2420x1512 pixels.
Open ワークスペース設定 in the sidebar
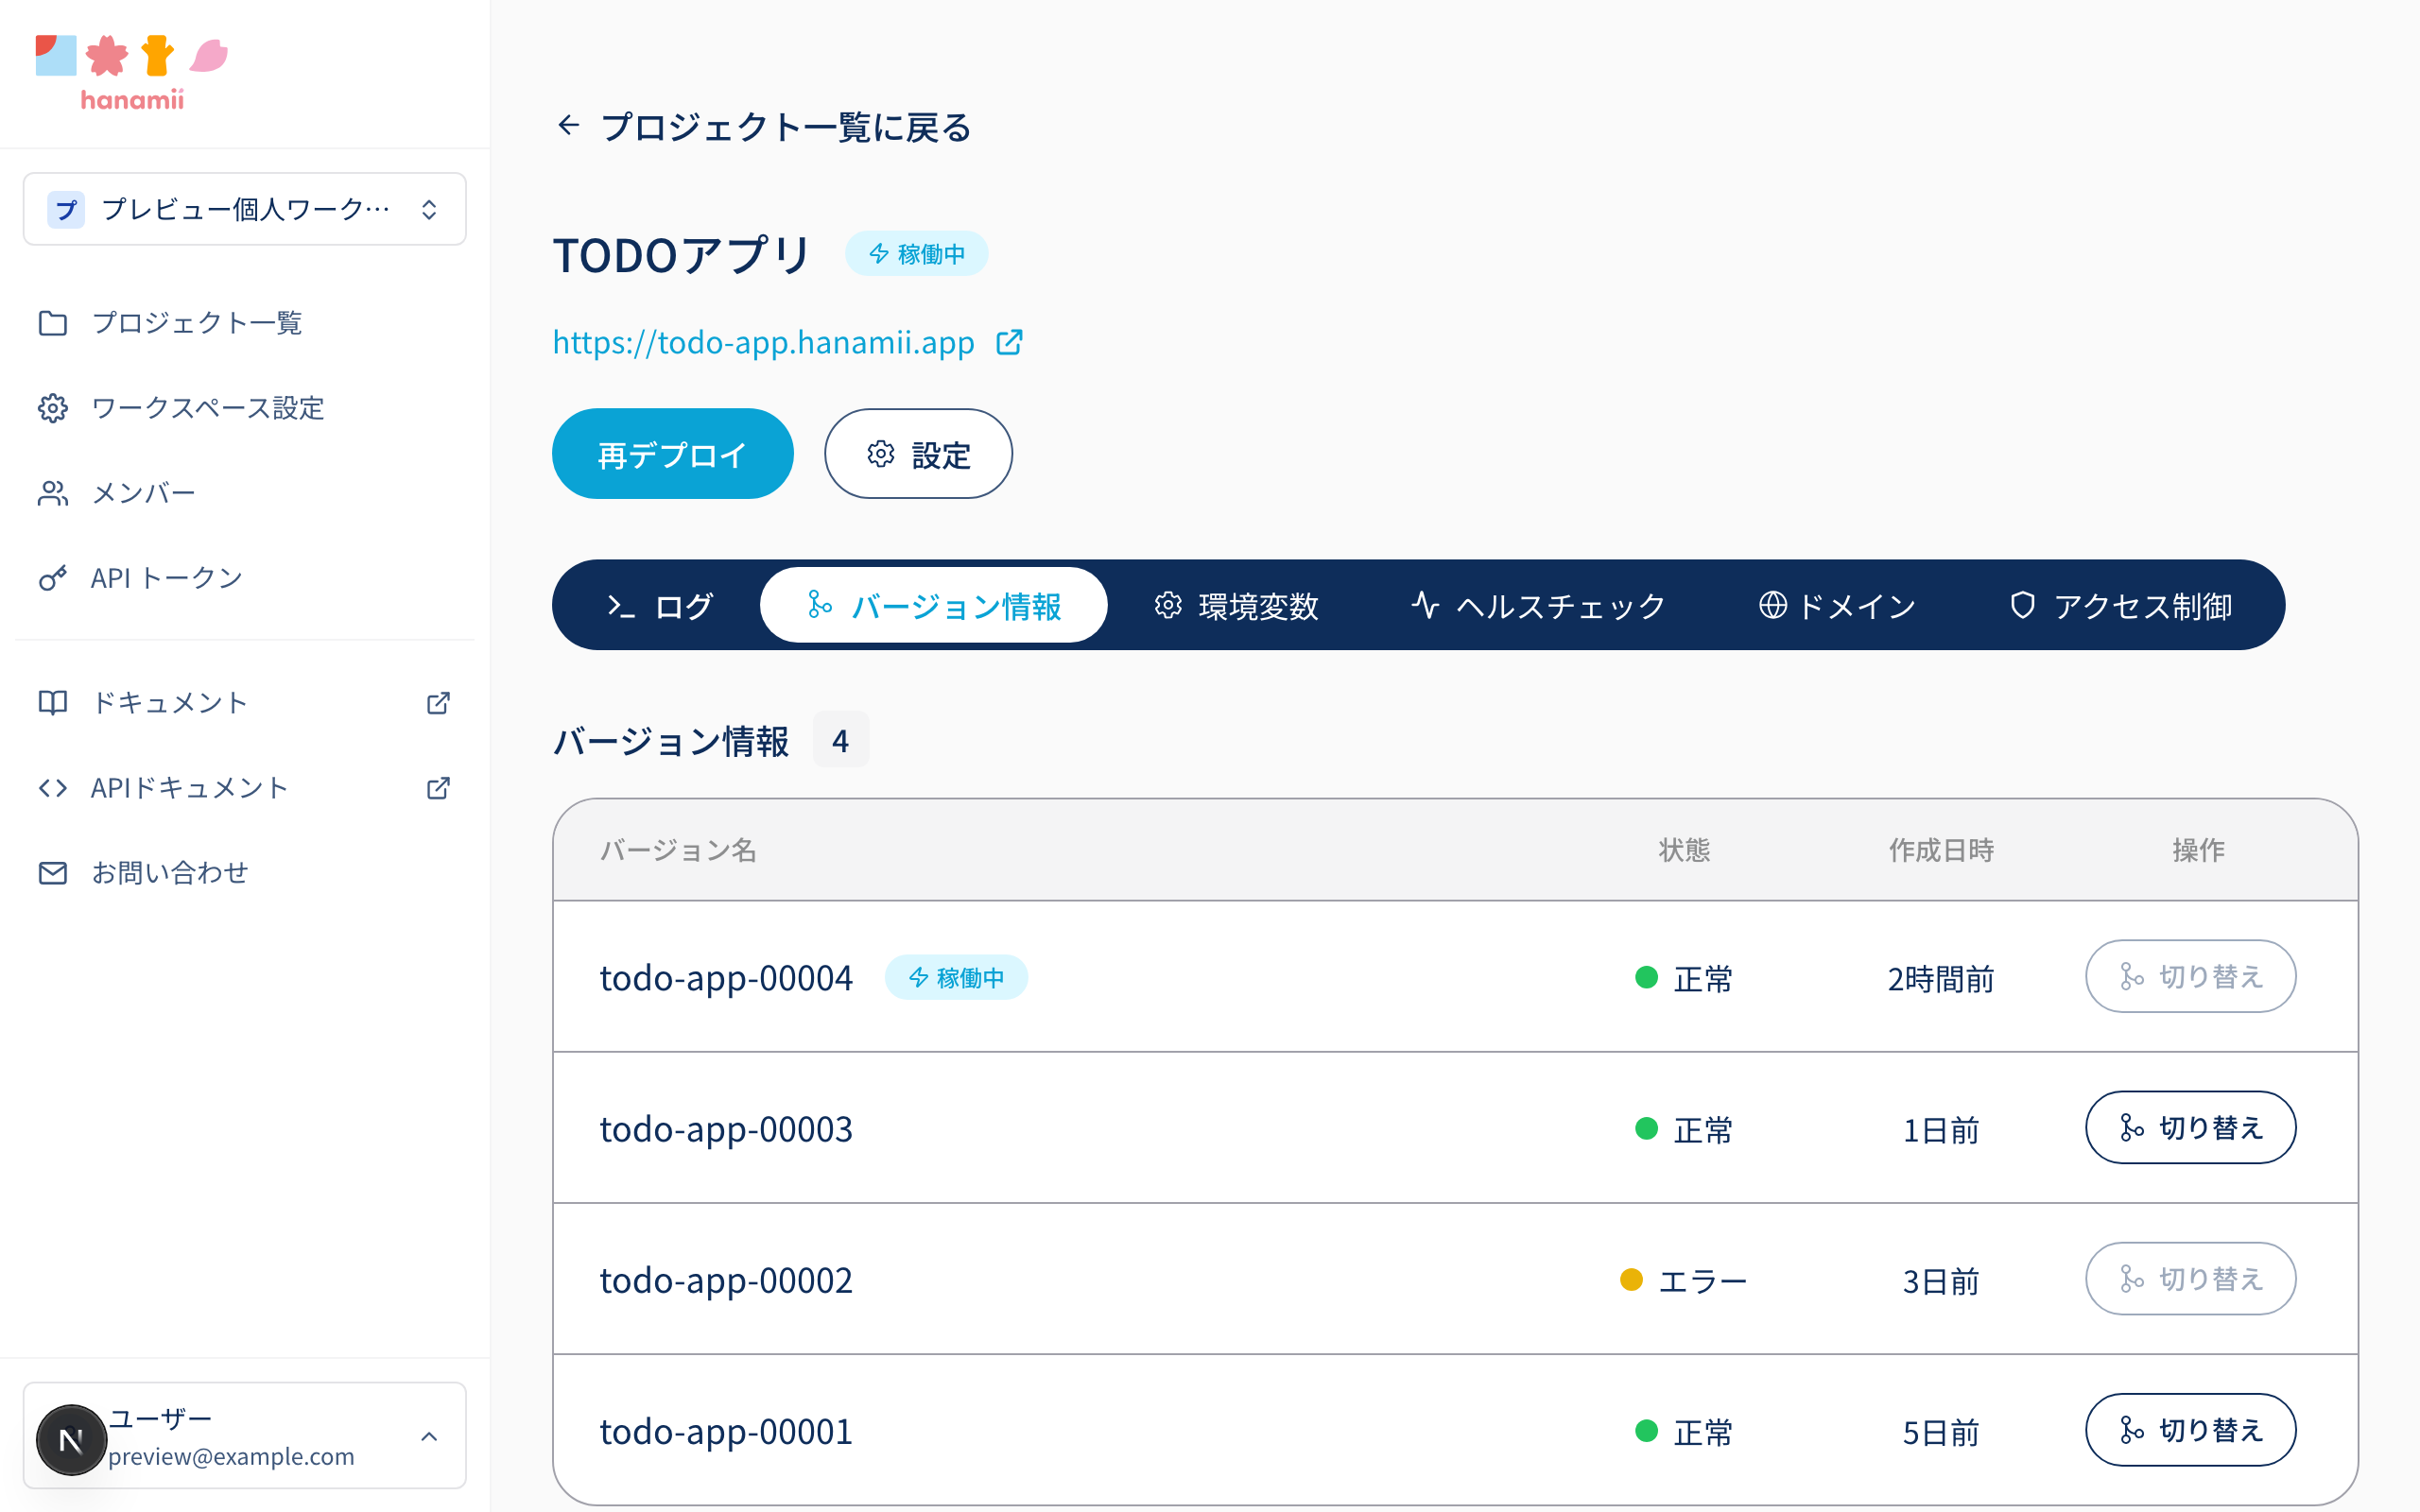coord(244,408)
